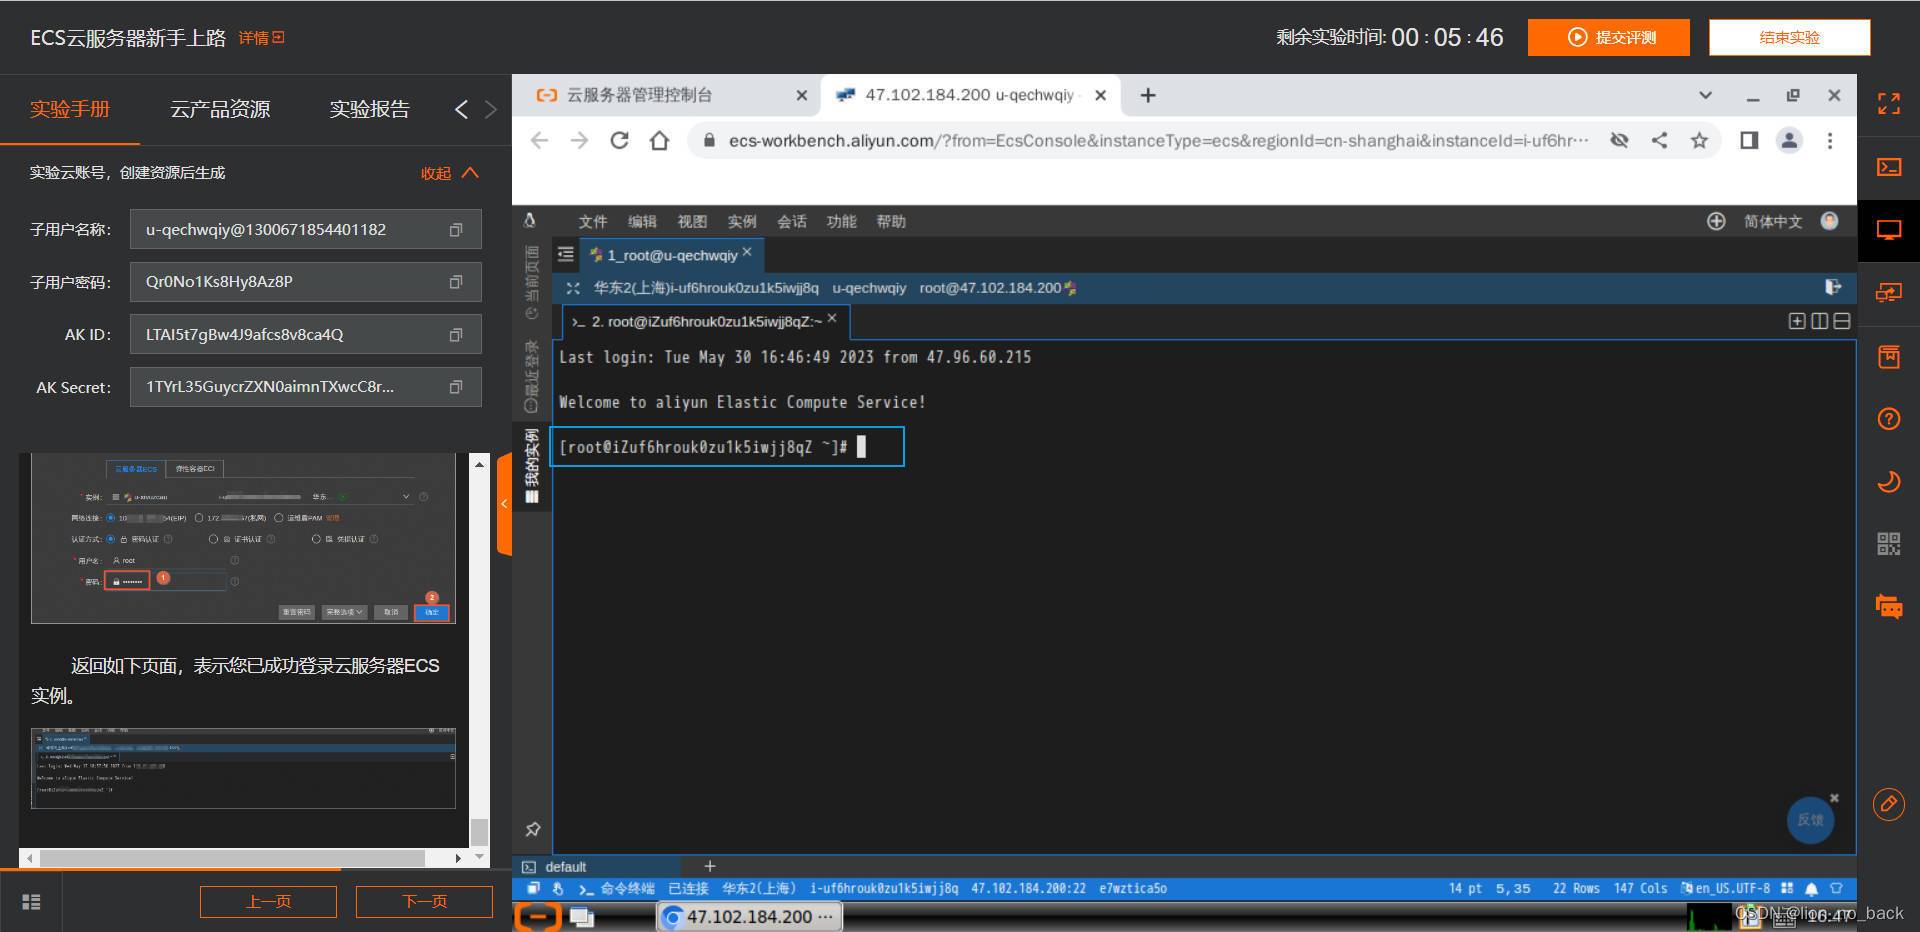The image size is (1920, 932).
Task: Reload the browser page
Action: point(619,141)
